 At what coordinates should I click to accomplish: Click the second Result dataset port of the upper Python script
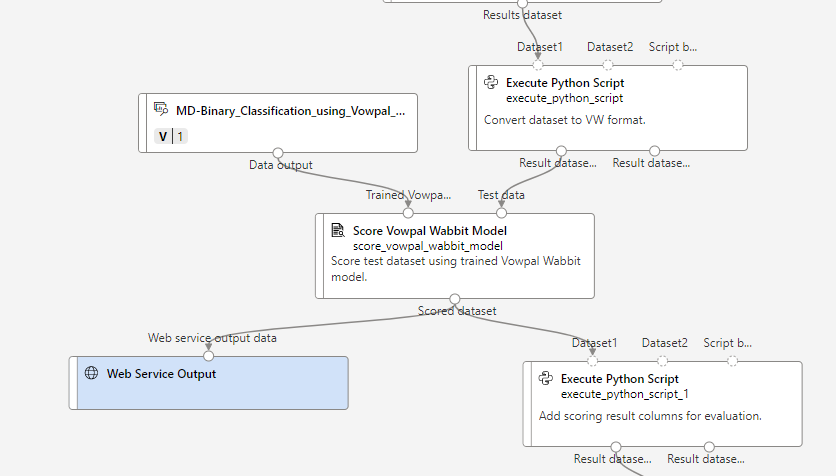pos(654,151)
